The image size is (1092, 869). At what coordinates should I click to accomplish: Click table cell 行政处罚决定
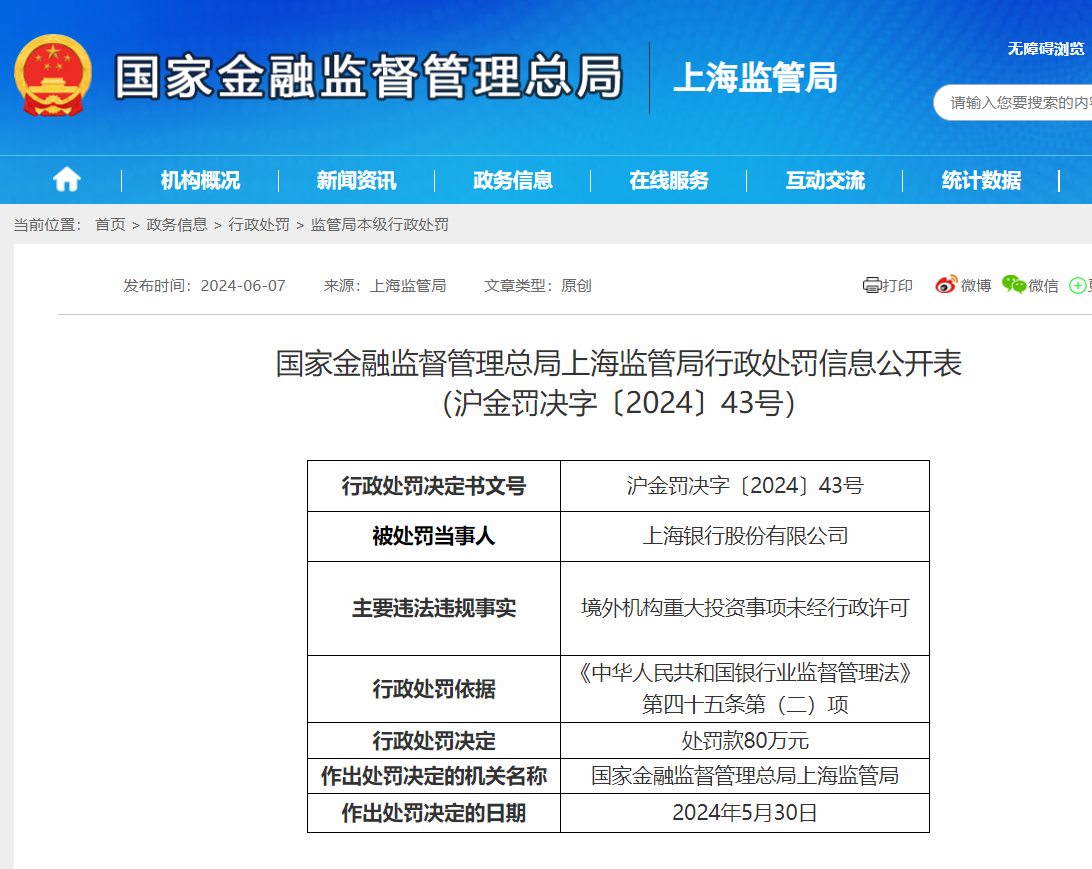(x=434, y=740)
